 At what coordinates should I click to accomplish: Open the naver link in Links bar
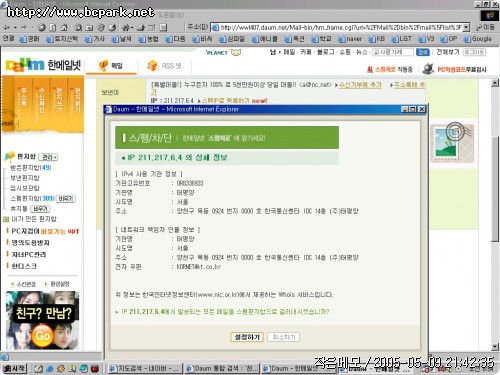(350, 39)
